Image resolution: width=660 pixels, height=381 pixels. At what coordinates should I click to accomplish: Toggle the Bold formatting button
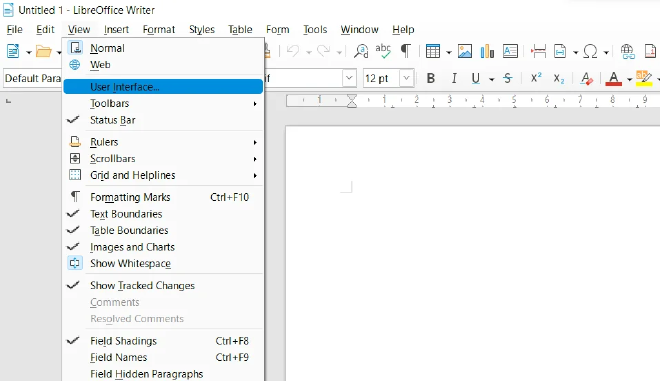(431, 78)
